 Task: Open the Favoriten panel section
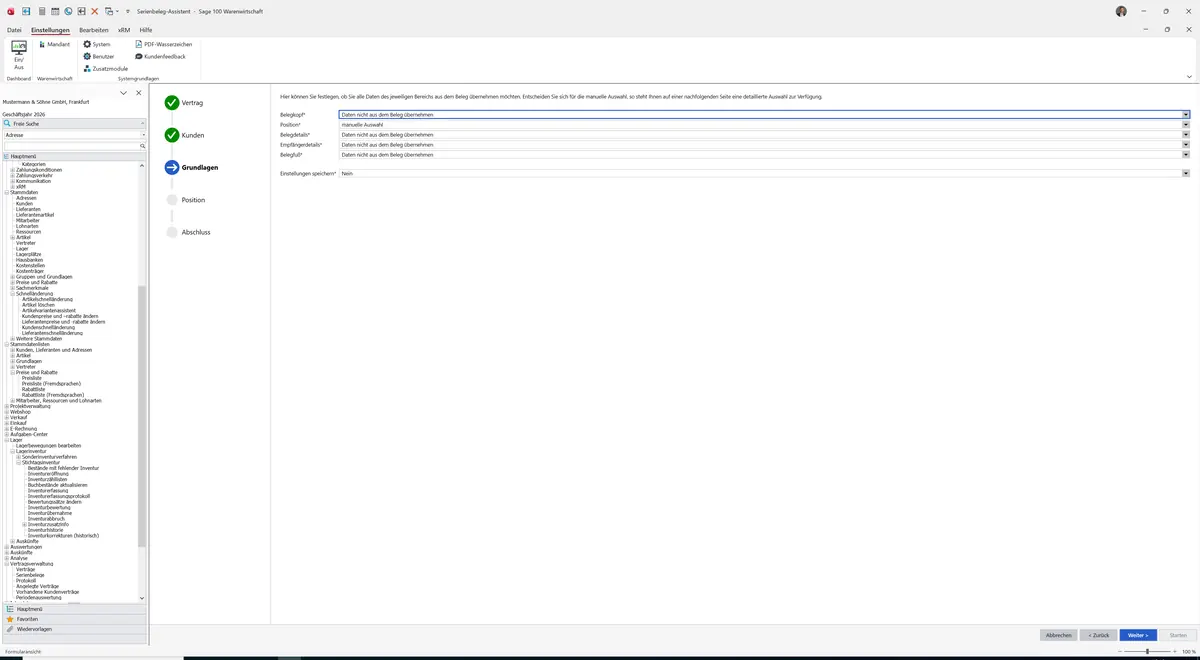(x=74, y=619)
